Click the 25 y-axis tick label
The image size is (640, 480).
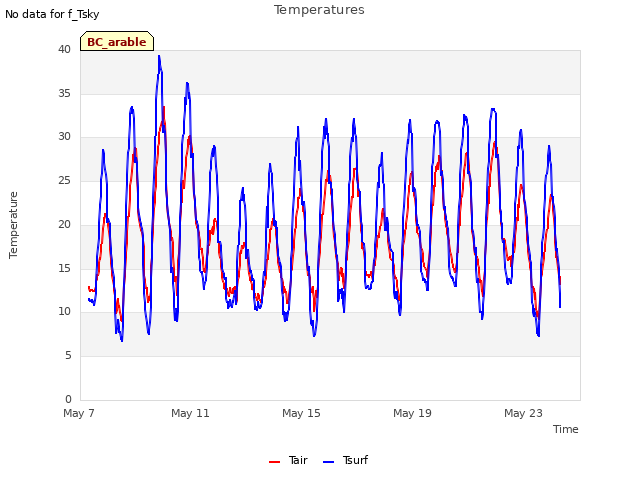point(64,180)
